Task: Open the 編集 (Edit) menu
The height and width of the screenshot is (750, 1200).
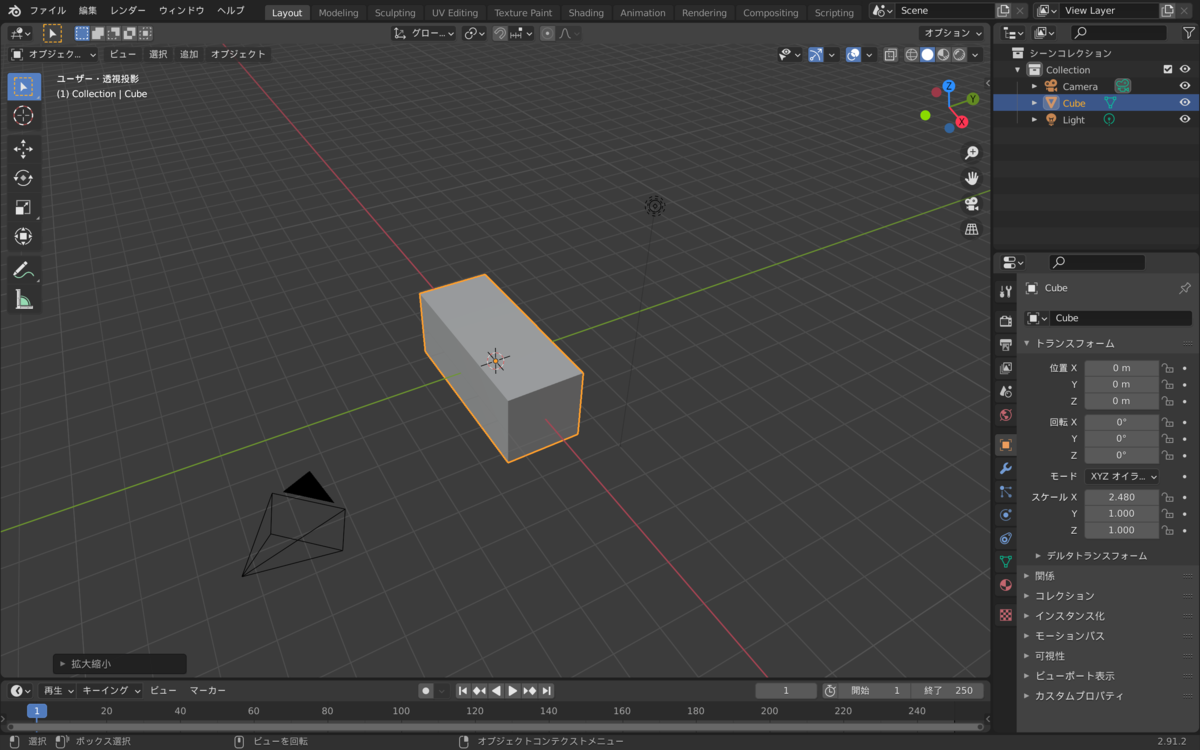Action: click(x=88, y=10)
